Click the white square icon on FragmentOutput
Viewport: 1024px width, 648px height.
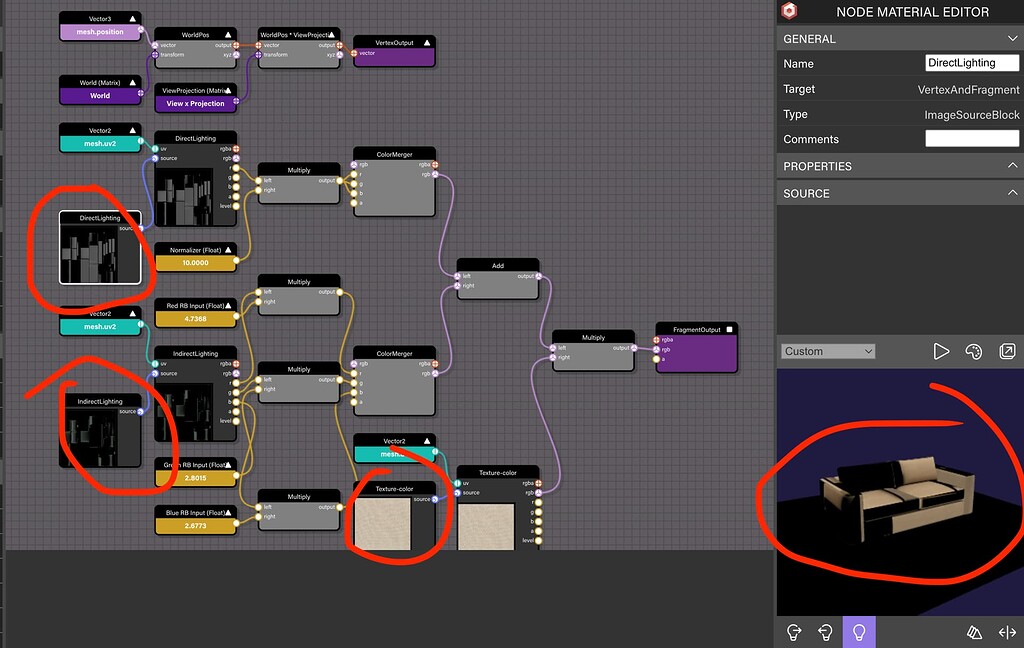729,330
